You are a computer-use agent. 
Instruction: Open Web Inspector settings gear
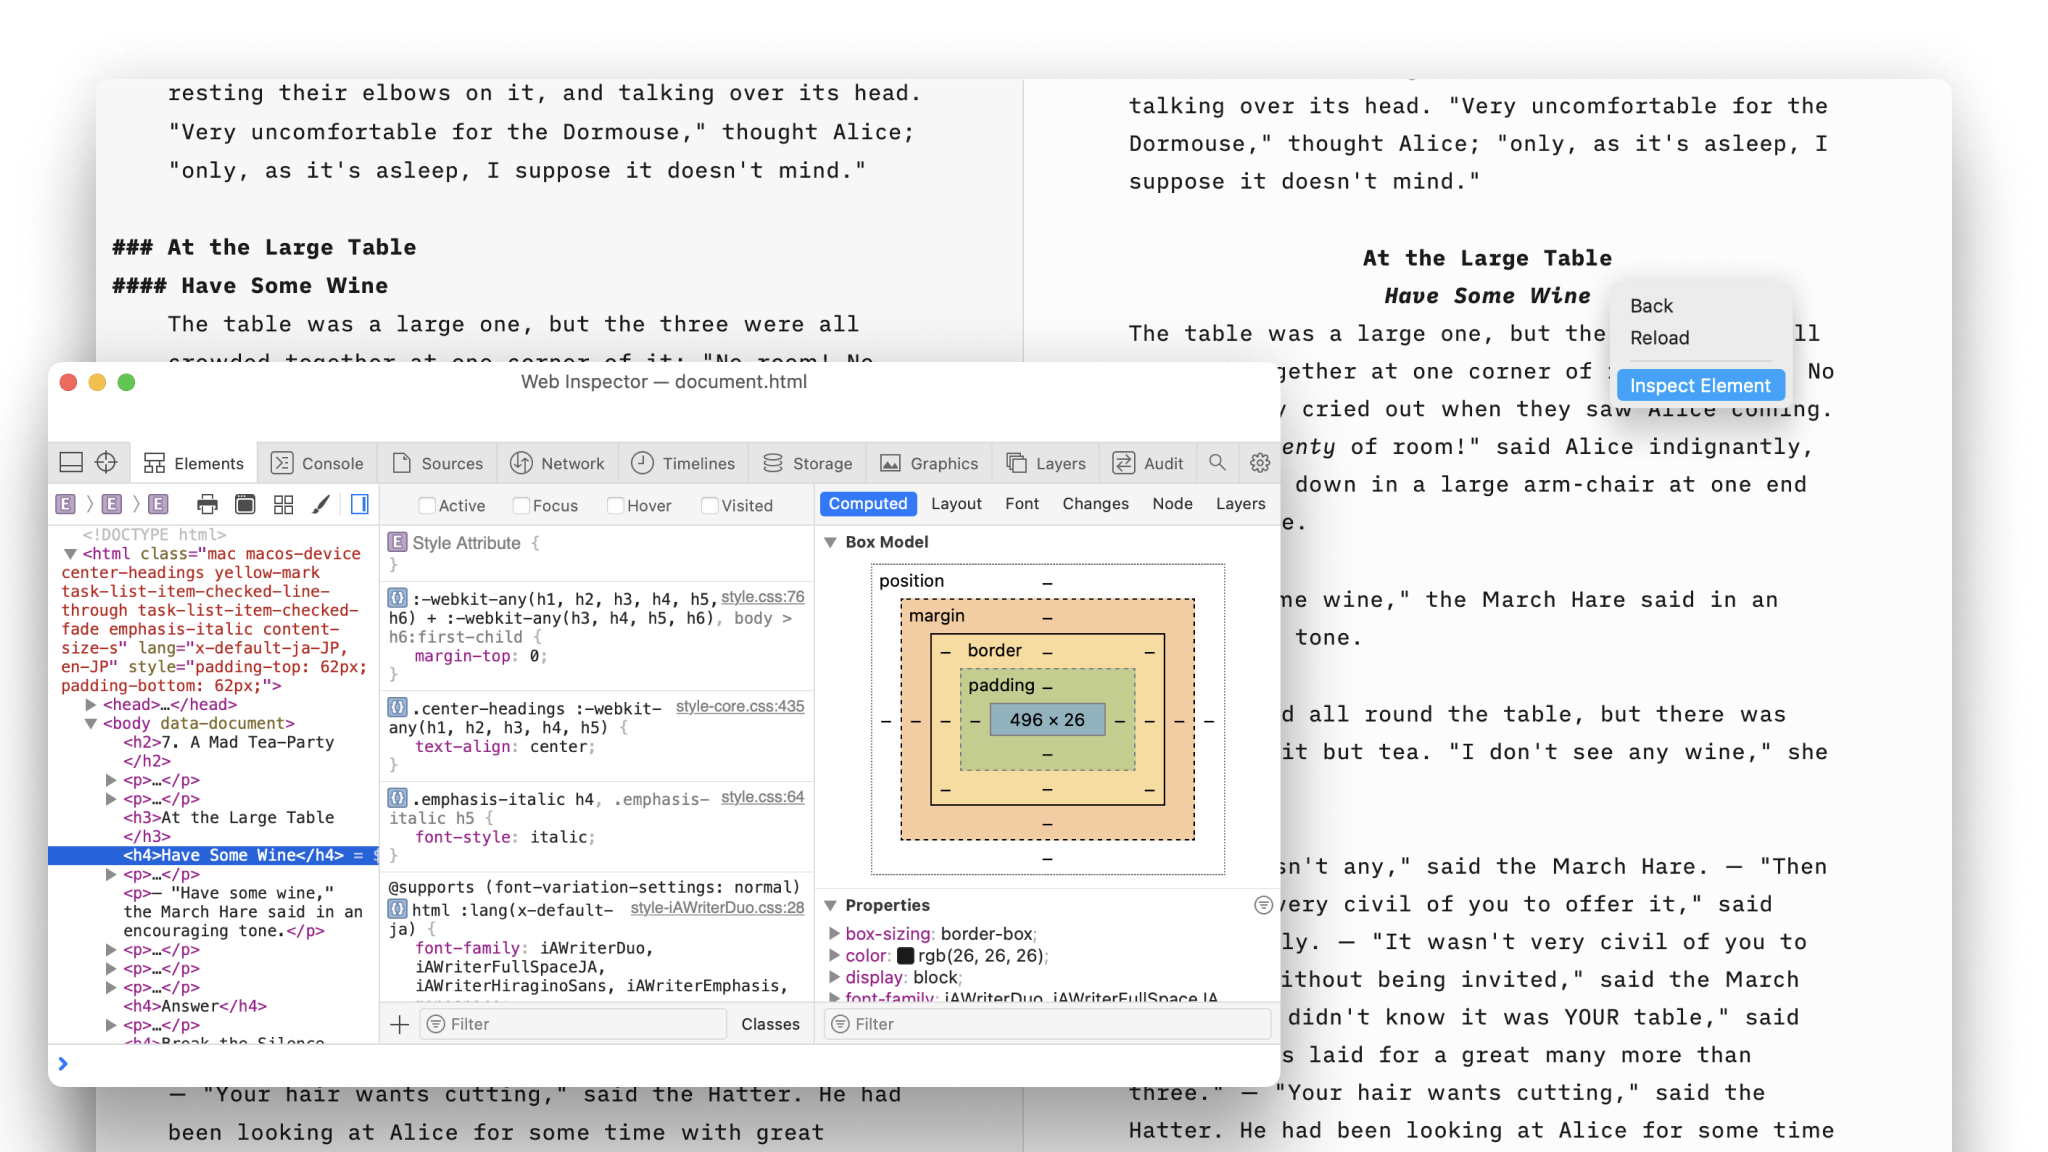coord(1260,462)
